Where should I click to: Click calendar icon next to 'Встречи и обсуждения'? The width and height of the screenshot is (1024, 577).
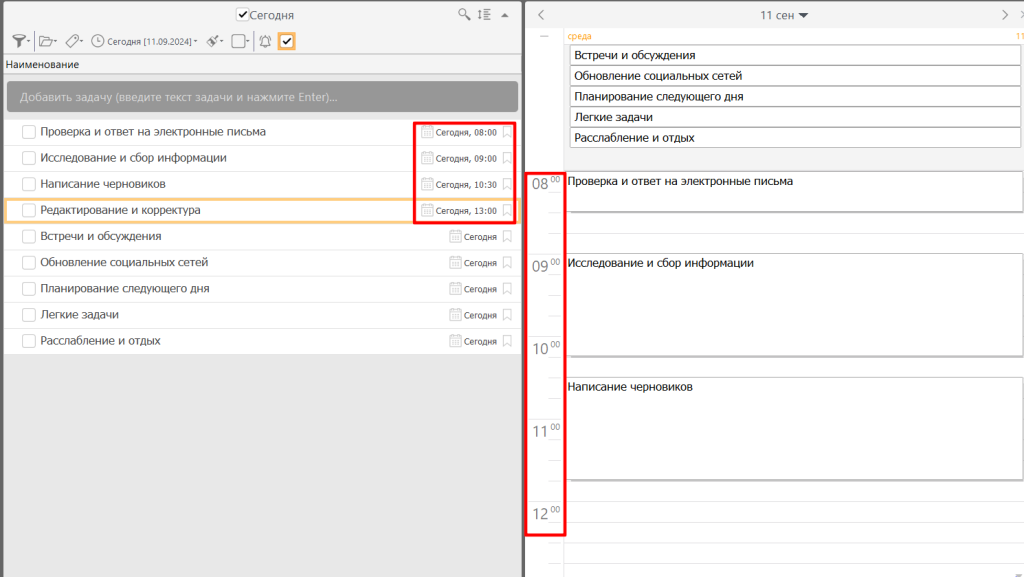(x=456, y=236)
